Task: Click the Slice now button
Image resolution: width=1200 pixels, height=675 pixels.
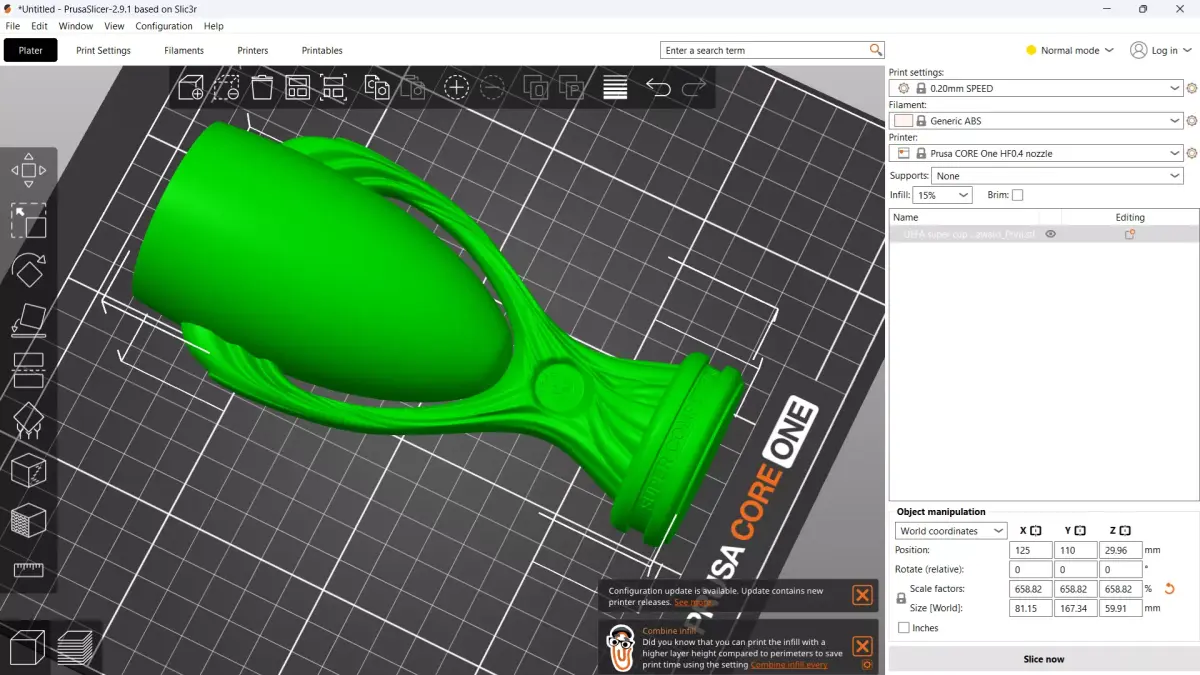Action: [1043, 659]
